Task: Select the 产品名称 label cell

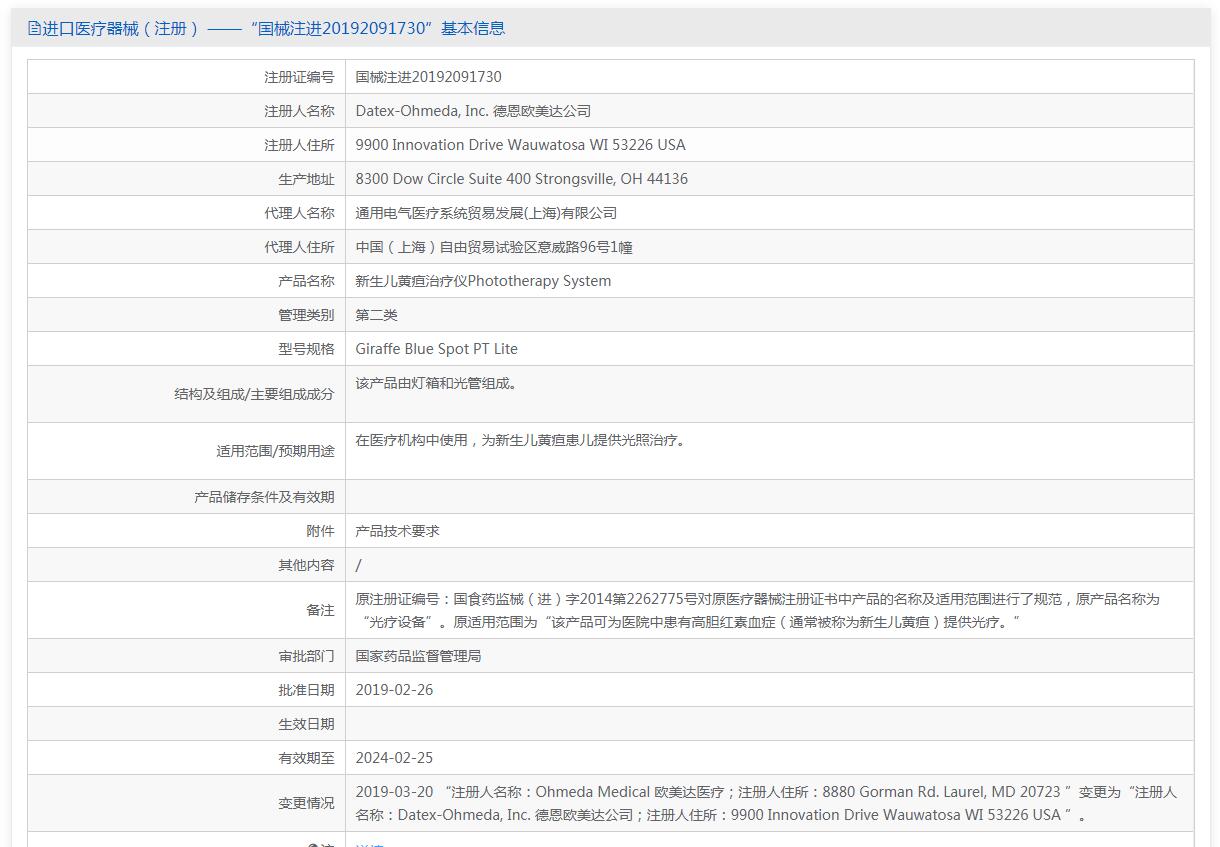Action: (x=186, y=281)
